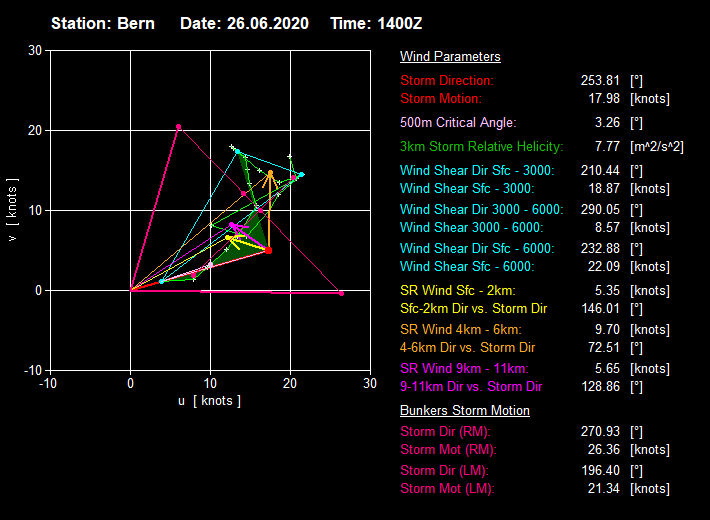Click the yellow SR wind arrowhead

coord(229,238)
